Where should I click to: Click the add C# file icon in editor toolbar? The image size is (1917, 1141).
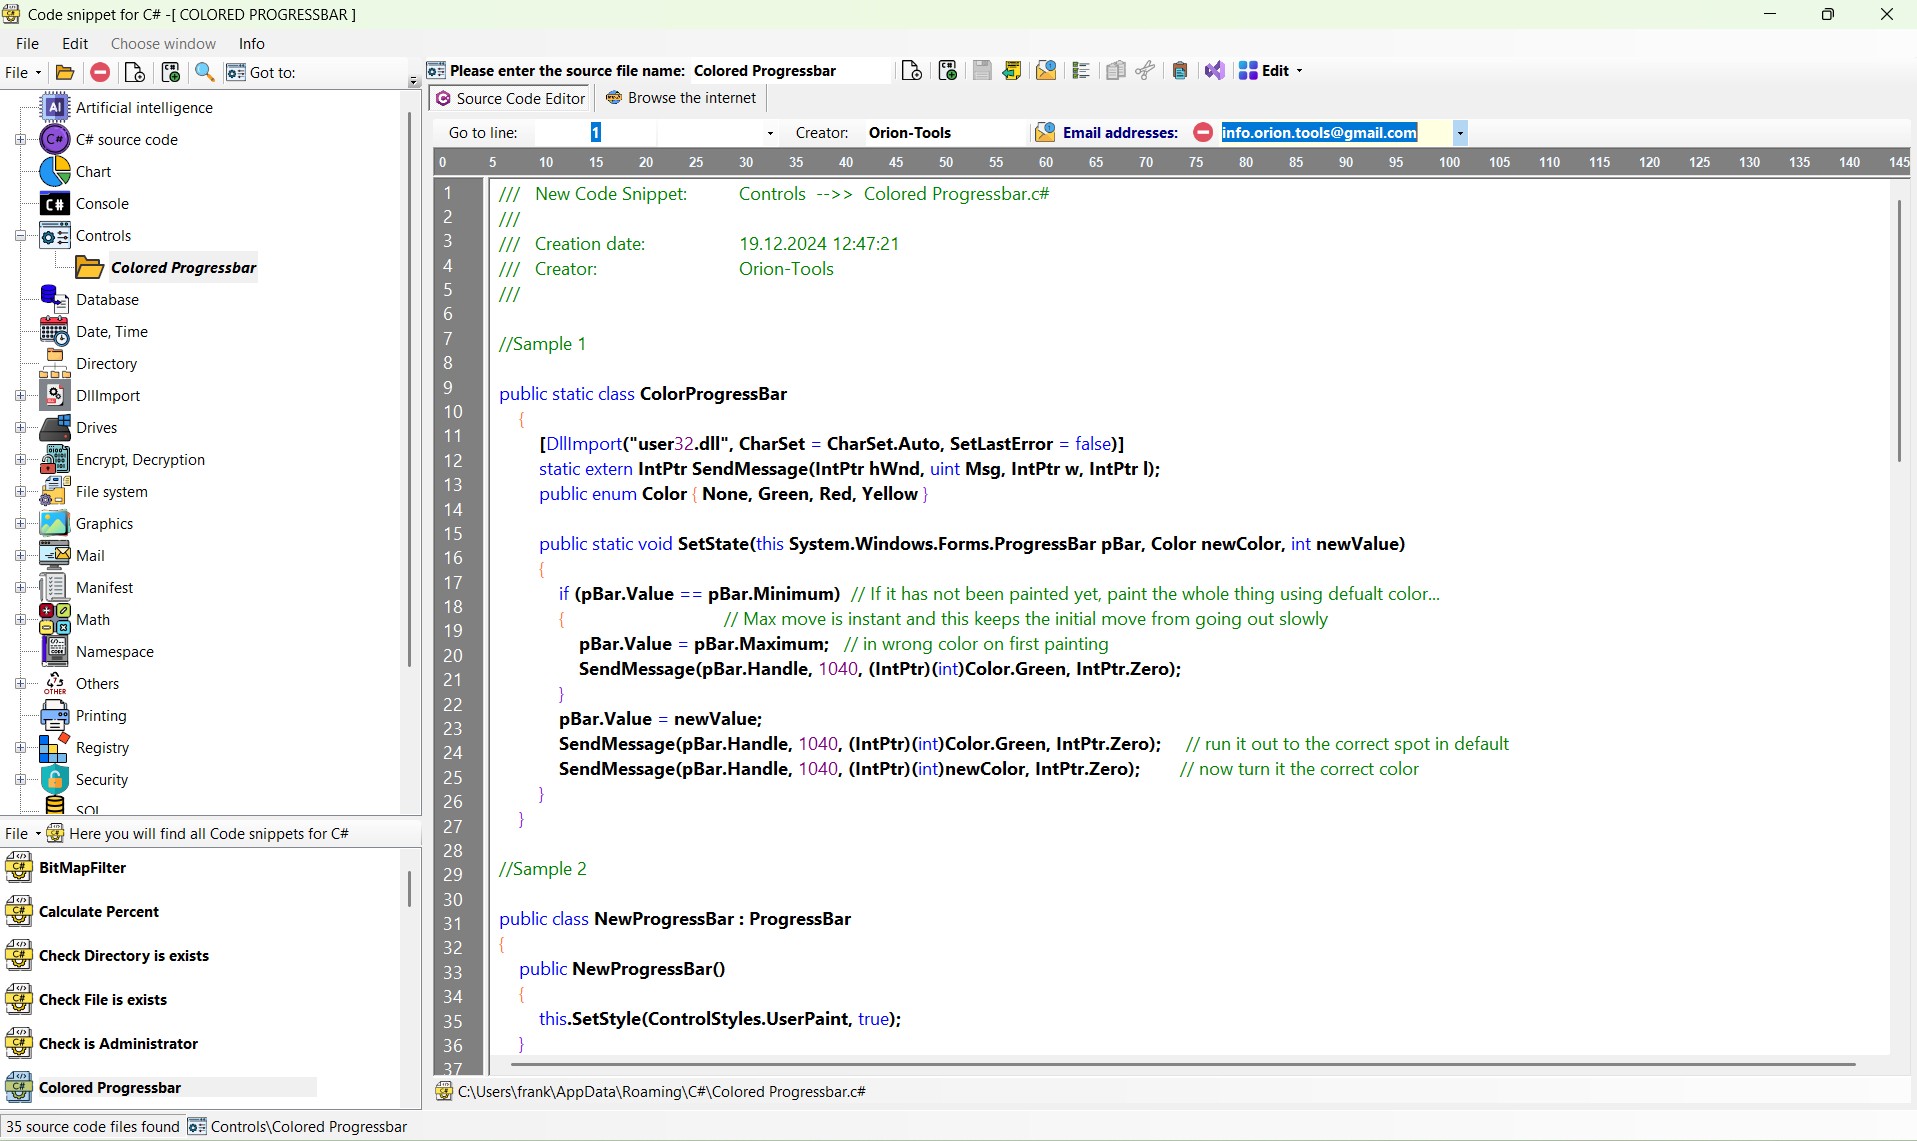point(948,70)
